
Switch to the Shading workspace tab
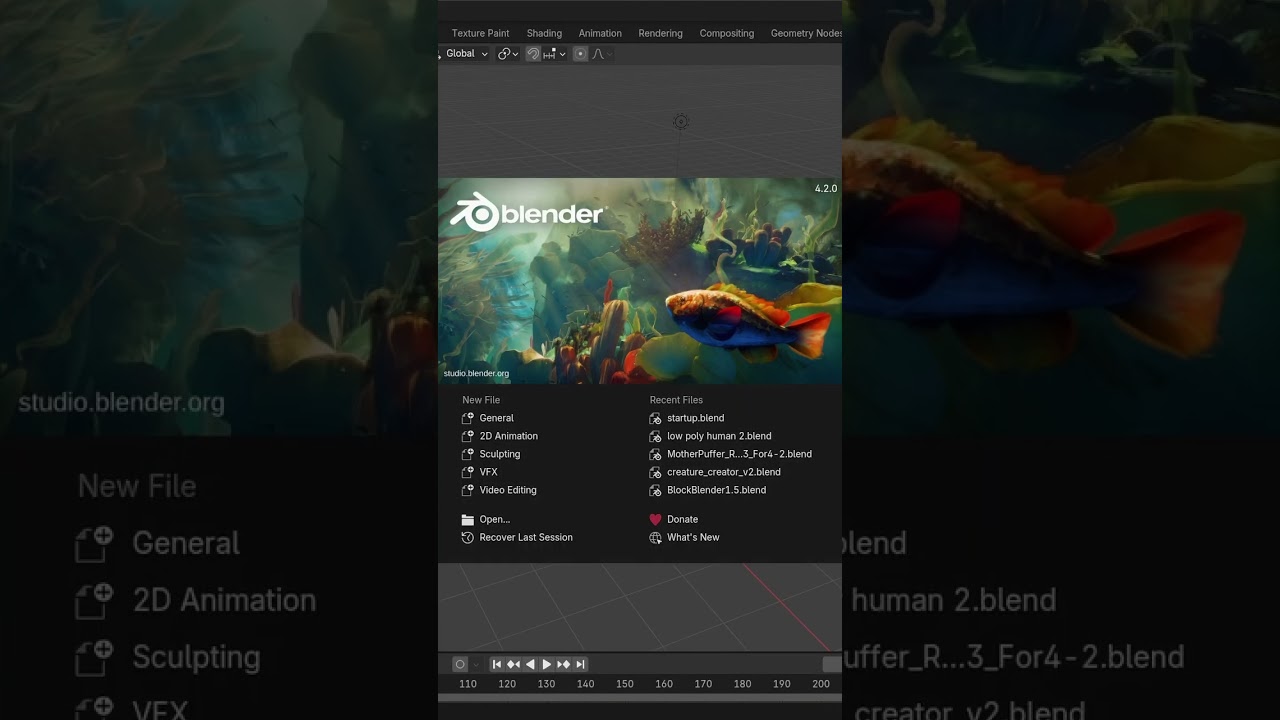pos(544,33)
